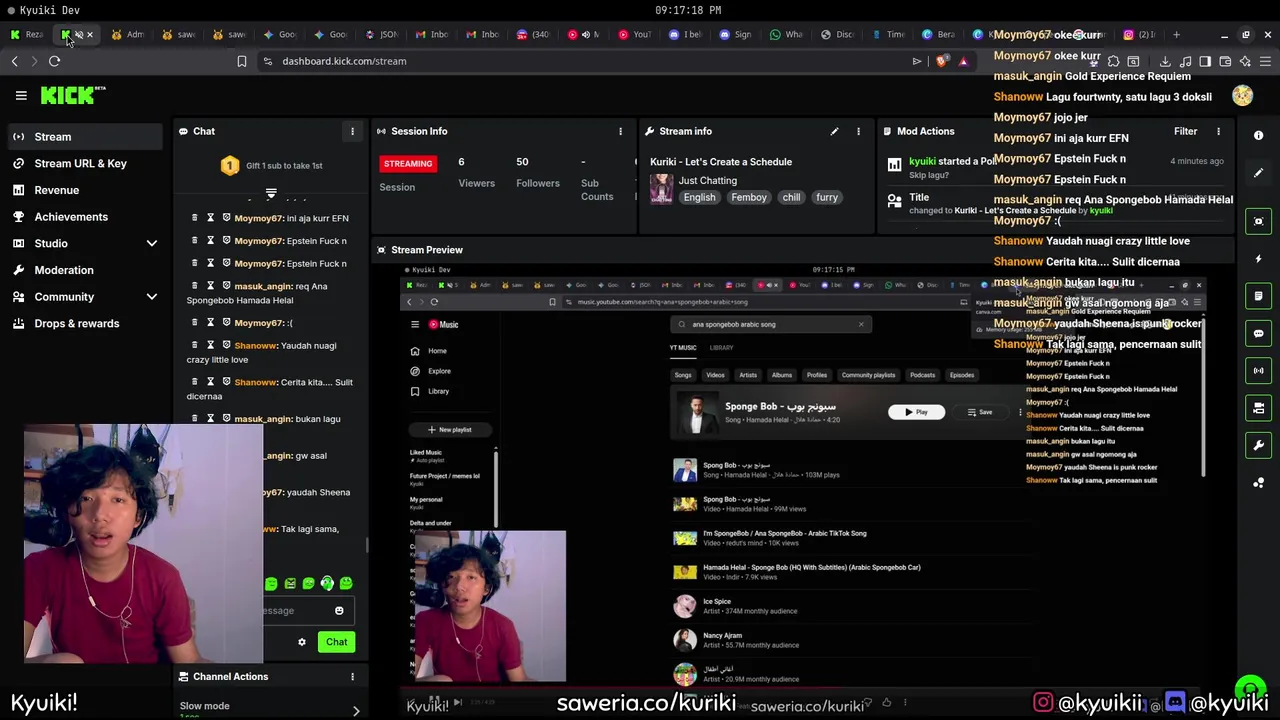Switch to the Instagram tab

[x=1137, y=35]
